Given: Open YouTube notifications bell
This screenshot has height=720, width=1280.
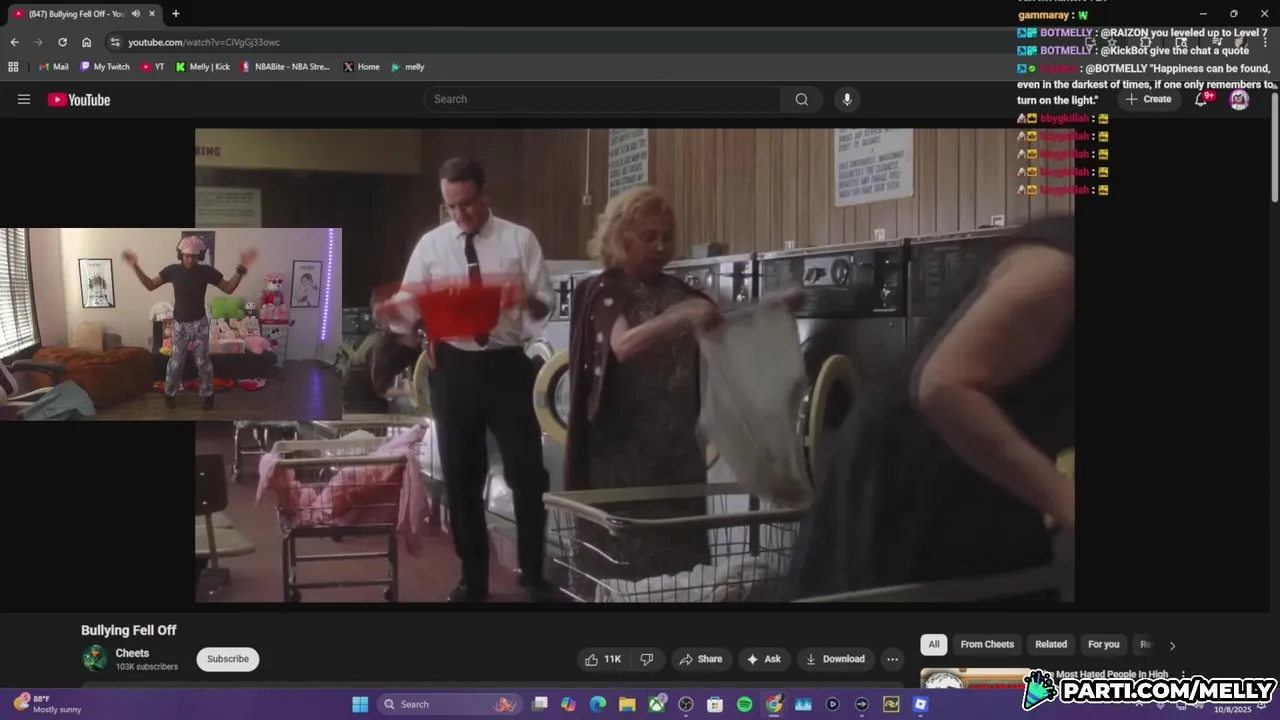Looking at the screenshot, I should (1202, 99).
